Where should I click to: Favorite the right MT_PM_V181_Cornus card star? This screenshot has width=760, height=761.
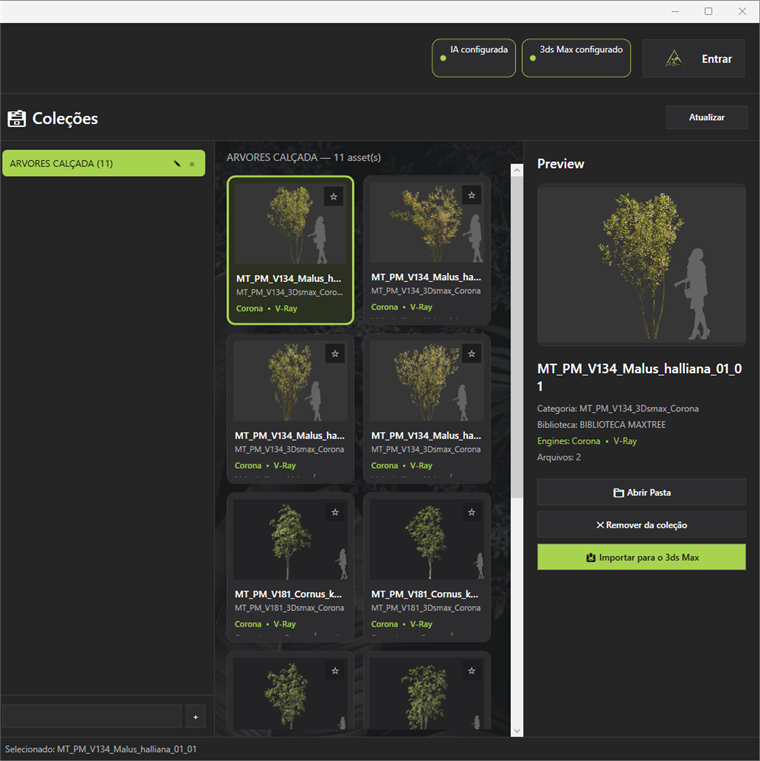[x=471, y=512]
